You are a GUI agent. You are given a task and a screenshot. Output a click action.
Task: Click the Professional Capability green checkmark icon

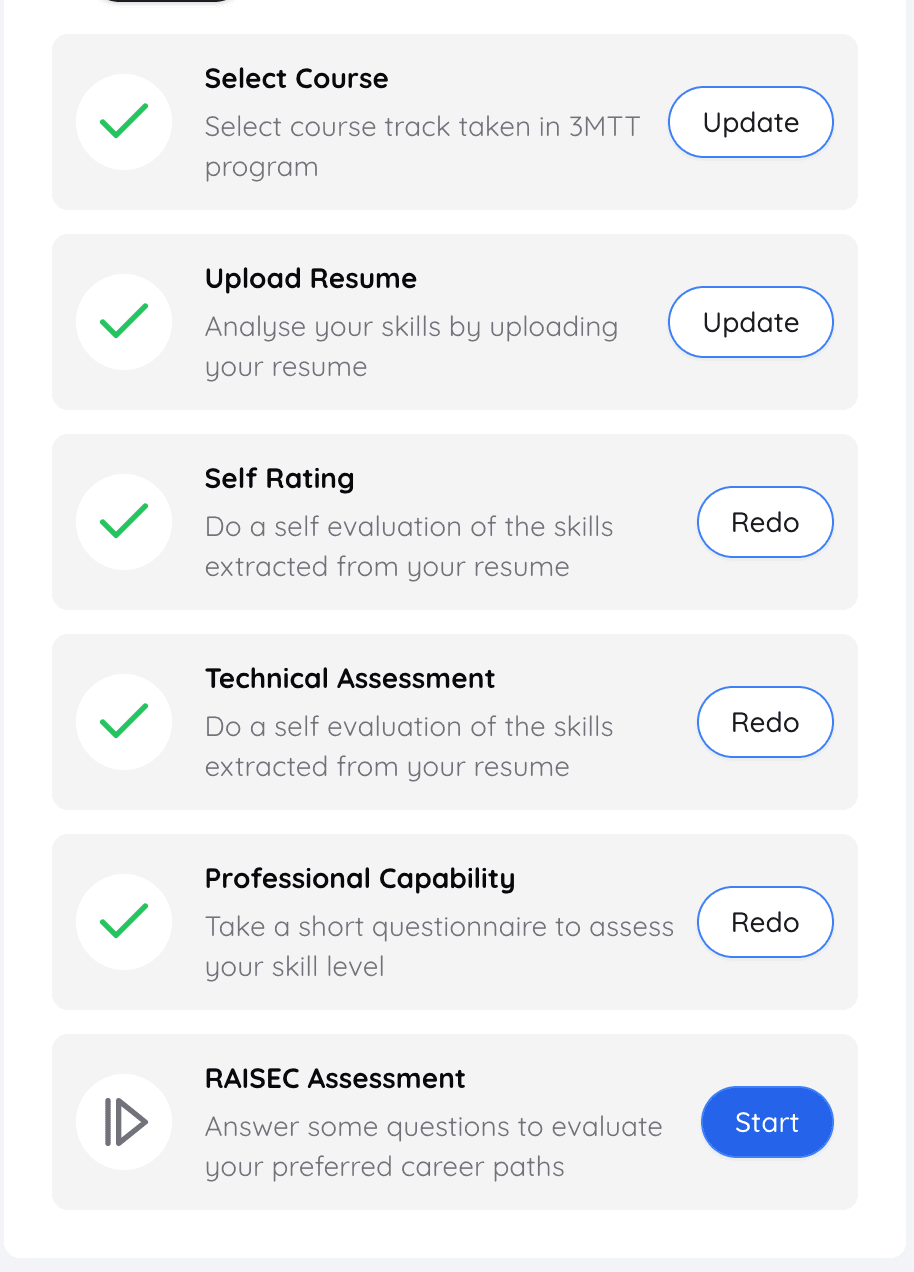click(x=124, y=922)
